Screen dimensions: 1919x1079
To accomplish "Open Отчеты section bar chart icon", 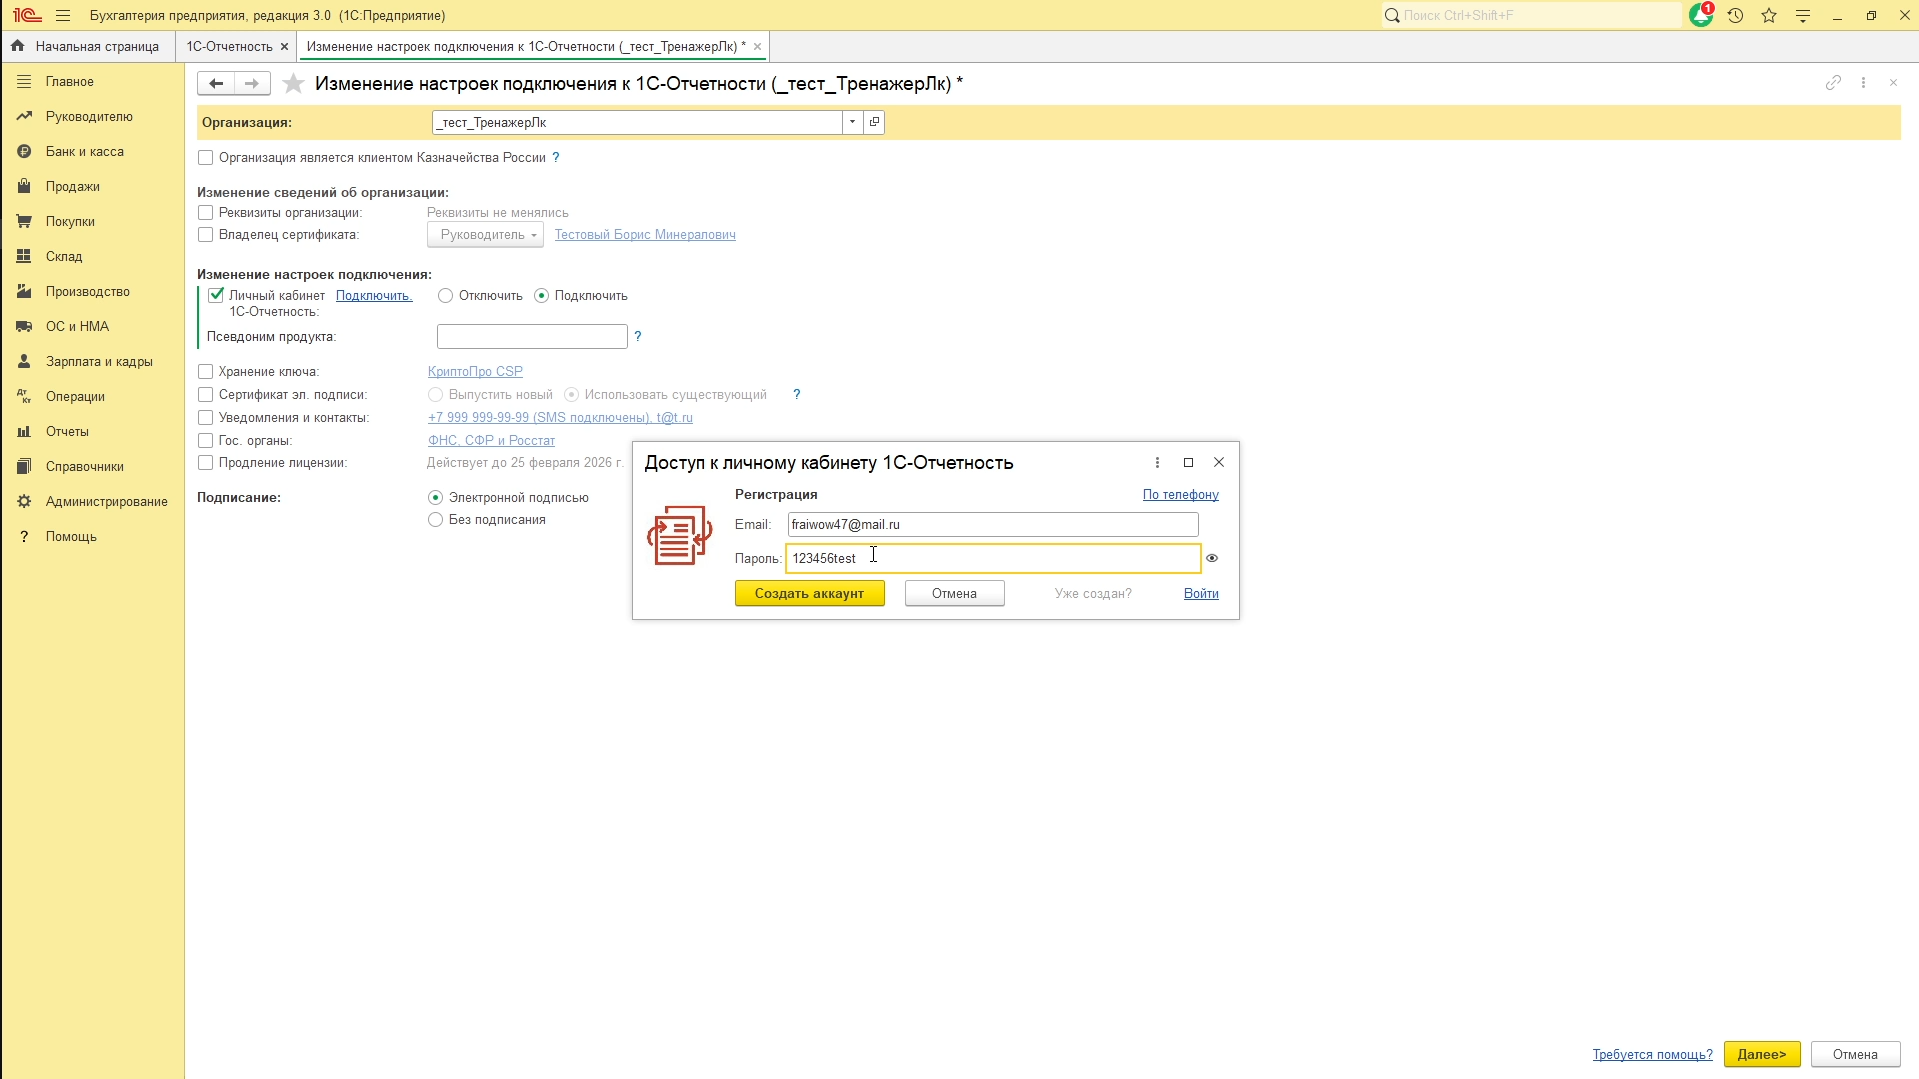I will click(x=24, y=431).
